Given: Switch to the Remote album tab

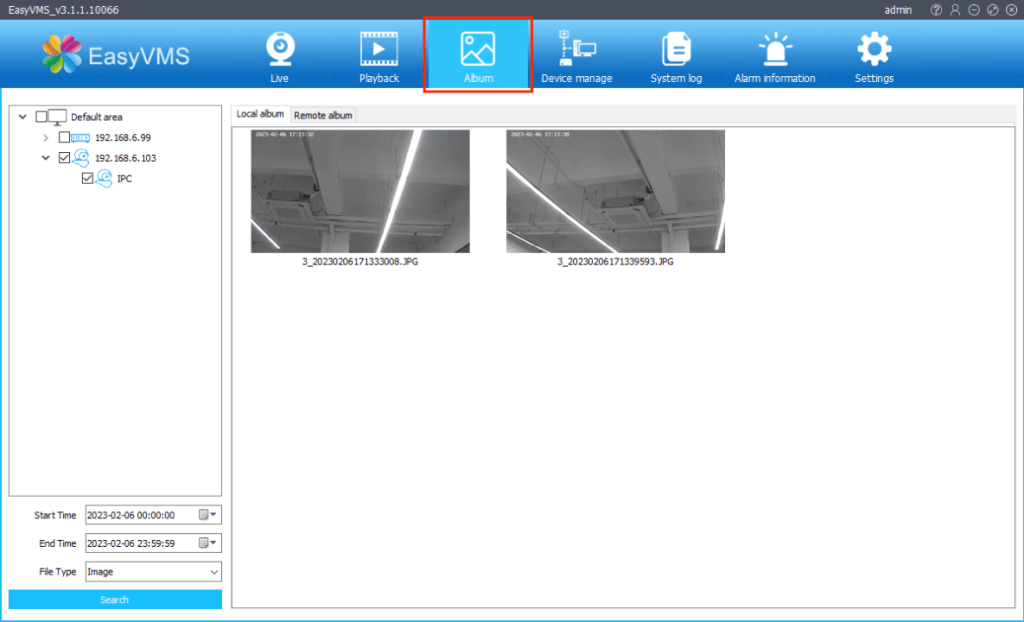Looking at the screenshot, I should 323,115.
